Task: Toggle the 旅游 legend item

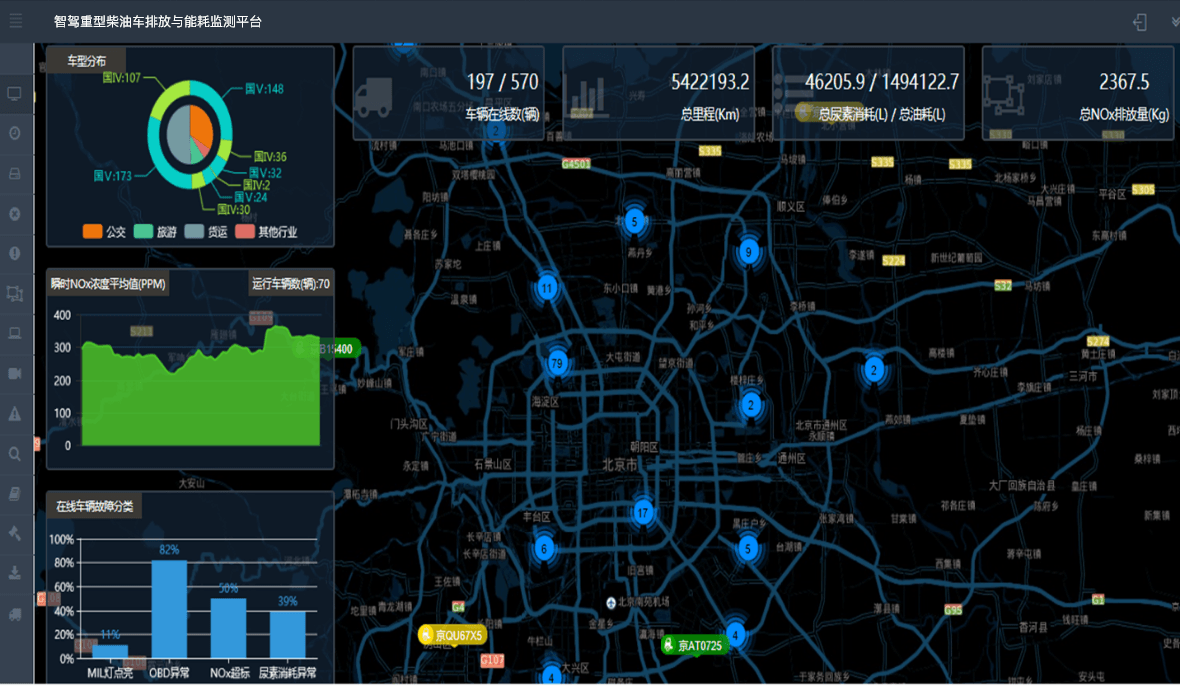Action: pos(155,232)
